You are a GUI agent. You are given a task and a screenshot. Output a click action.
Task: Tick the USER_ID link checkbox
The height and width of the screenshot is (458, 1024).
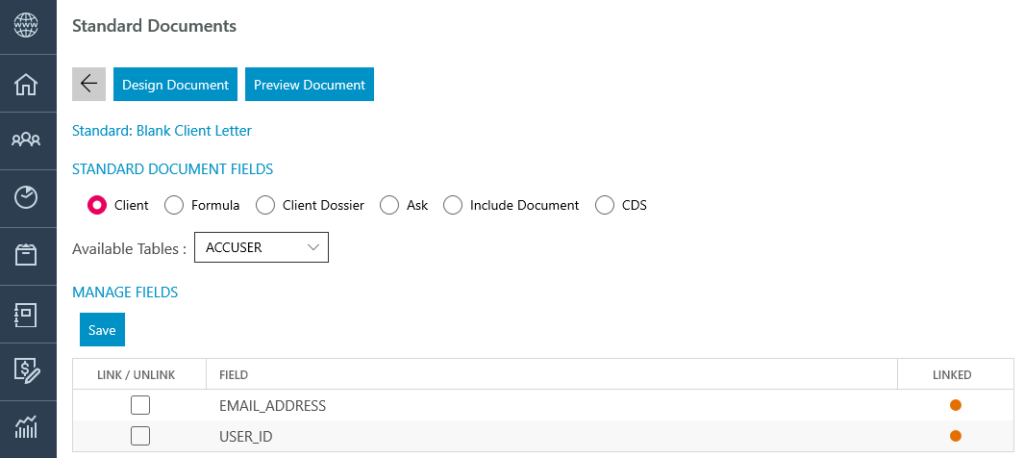(x=140, y=436)
